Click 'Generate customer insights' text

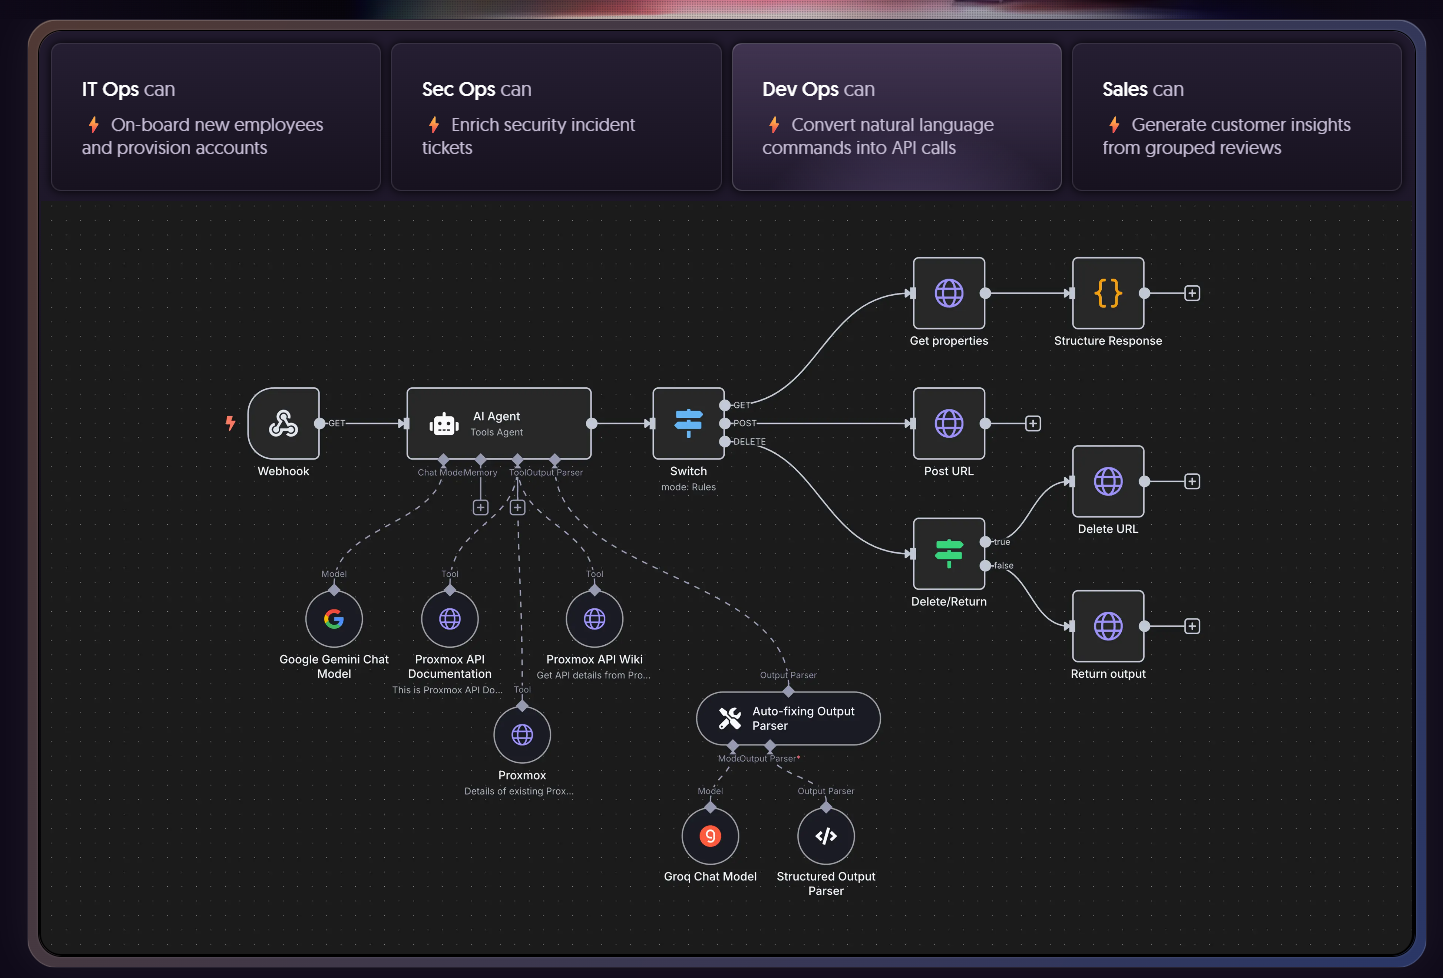tap(1241, 125)
